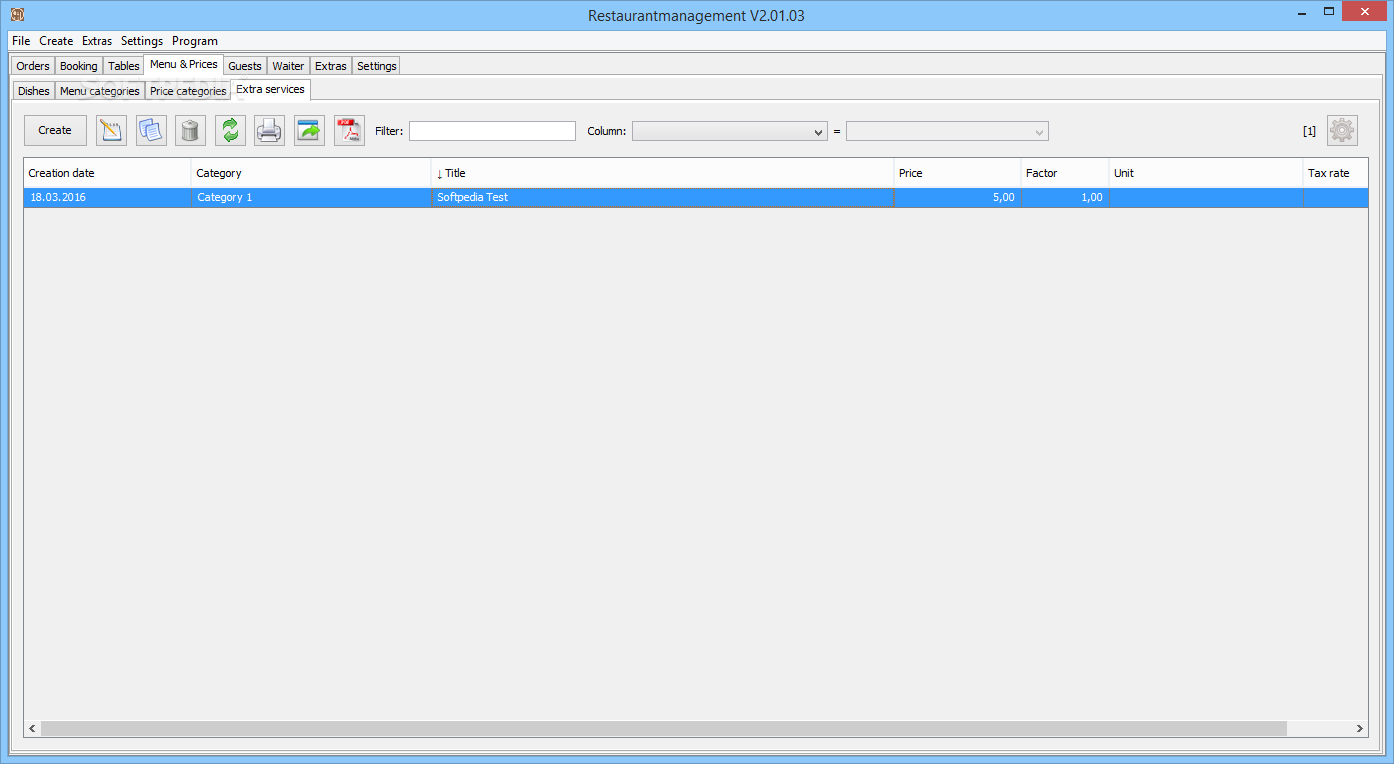Click the Print icon

coord(269,130)
